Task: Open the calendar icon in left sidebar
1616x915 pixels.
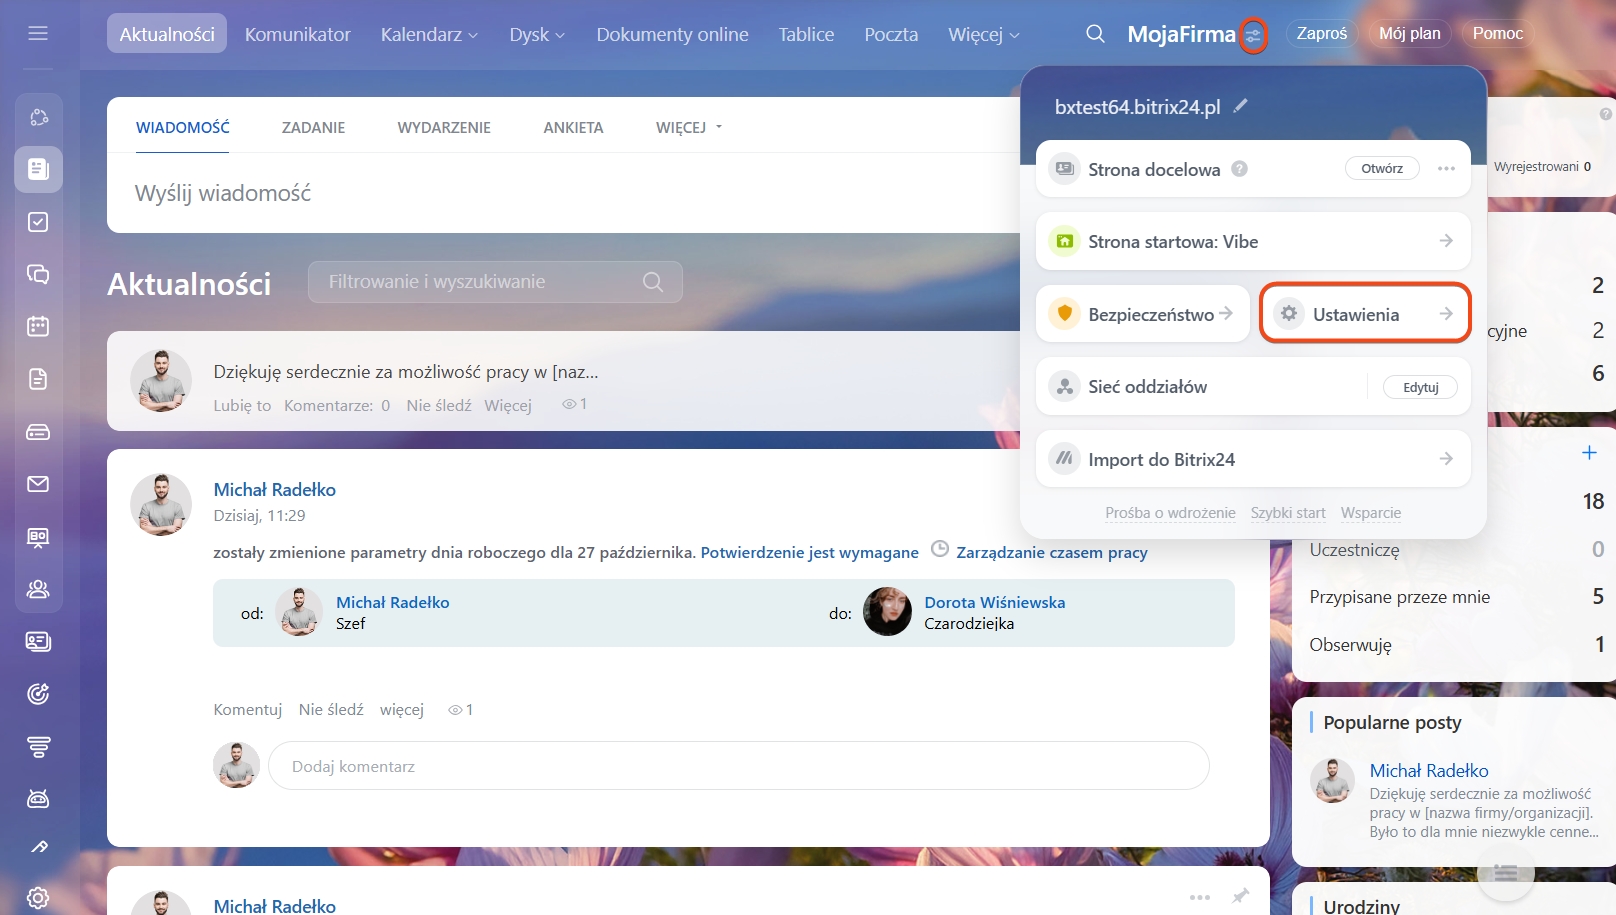Action: (38, 326)
